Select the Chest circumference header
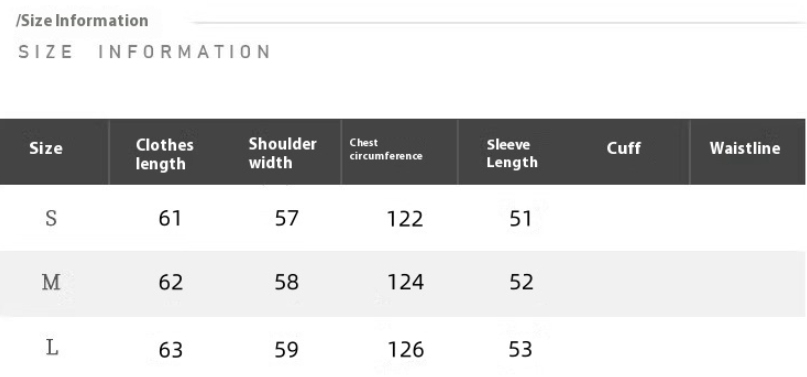 (386, 150)
